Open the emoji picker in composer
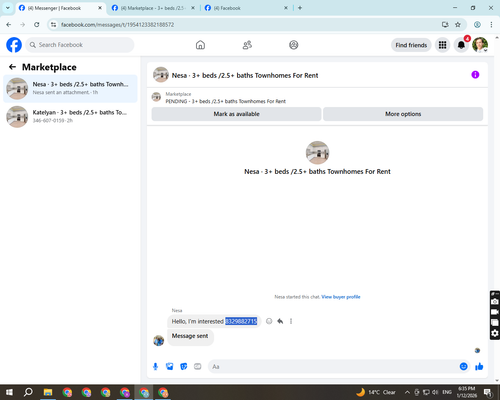 tap(463, 367)
